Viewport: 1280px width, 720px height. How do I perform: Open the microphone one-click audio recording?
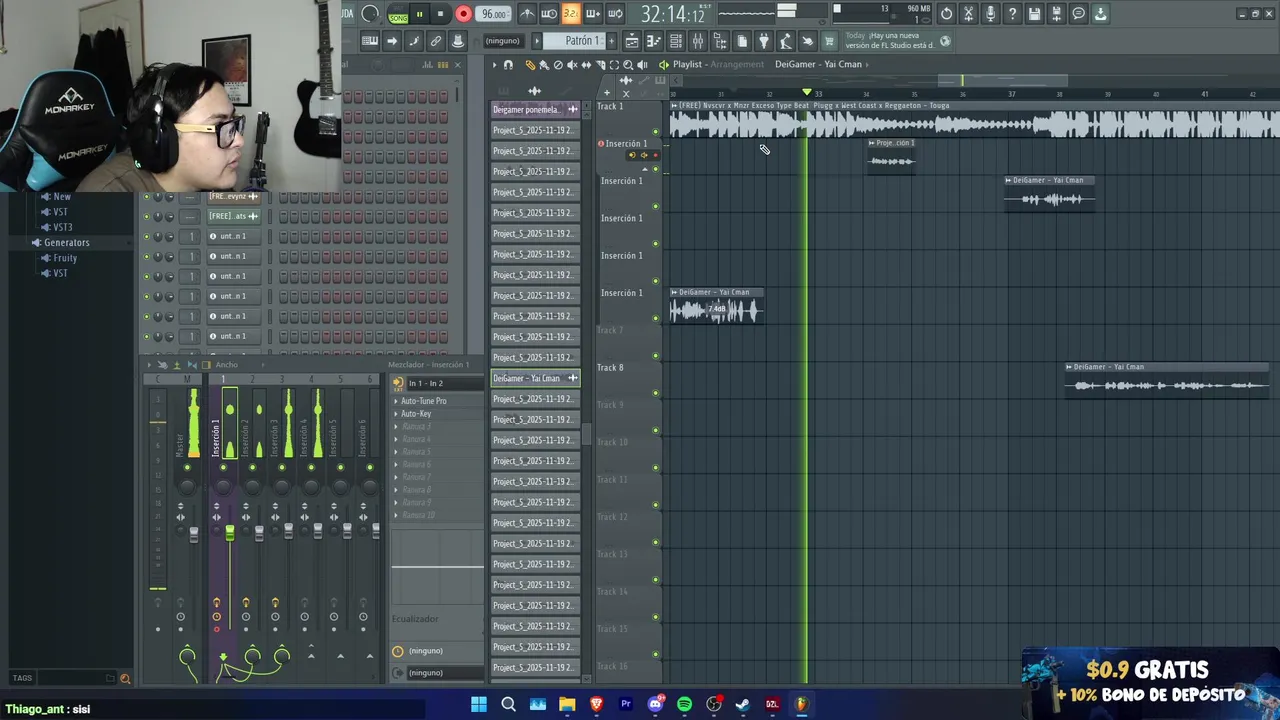990,14
